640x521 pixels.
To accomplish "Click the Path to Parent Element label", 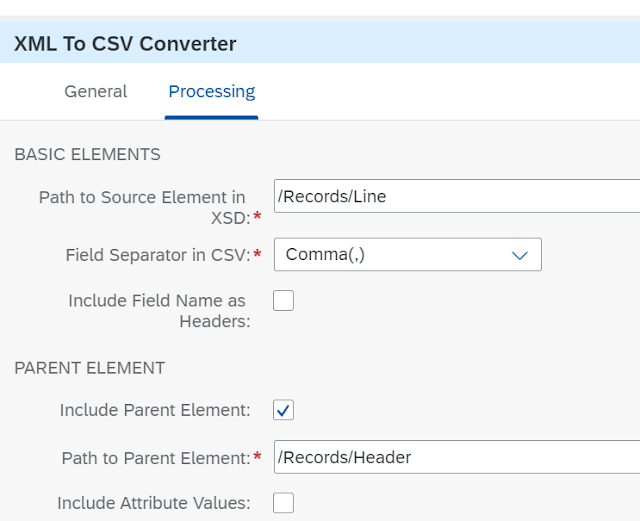I will [156, 458].
